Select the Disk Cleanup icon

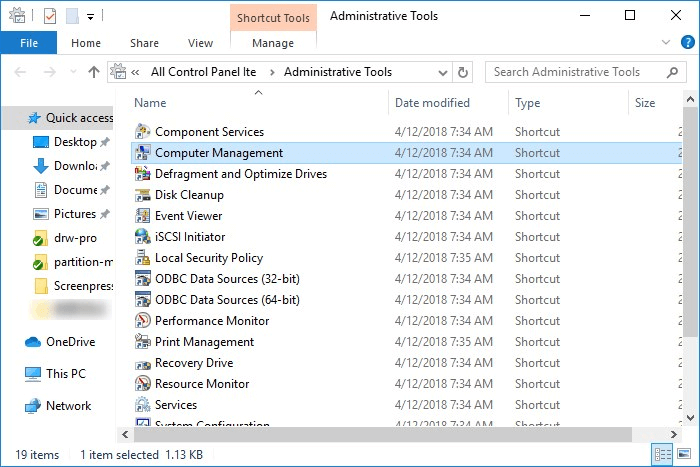pyautogui.click(x=143, y=195)
